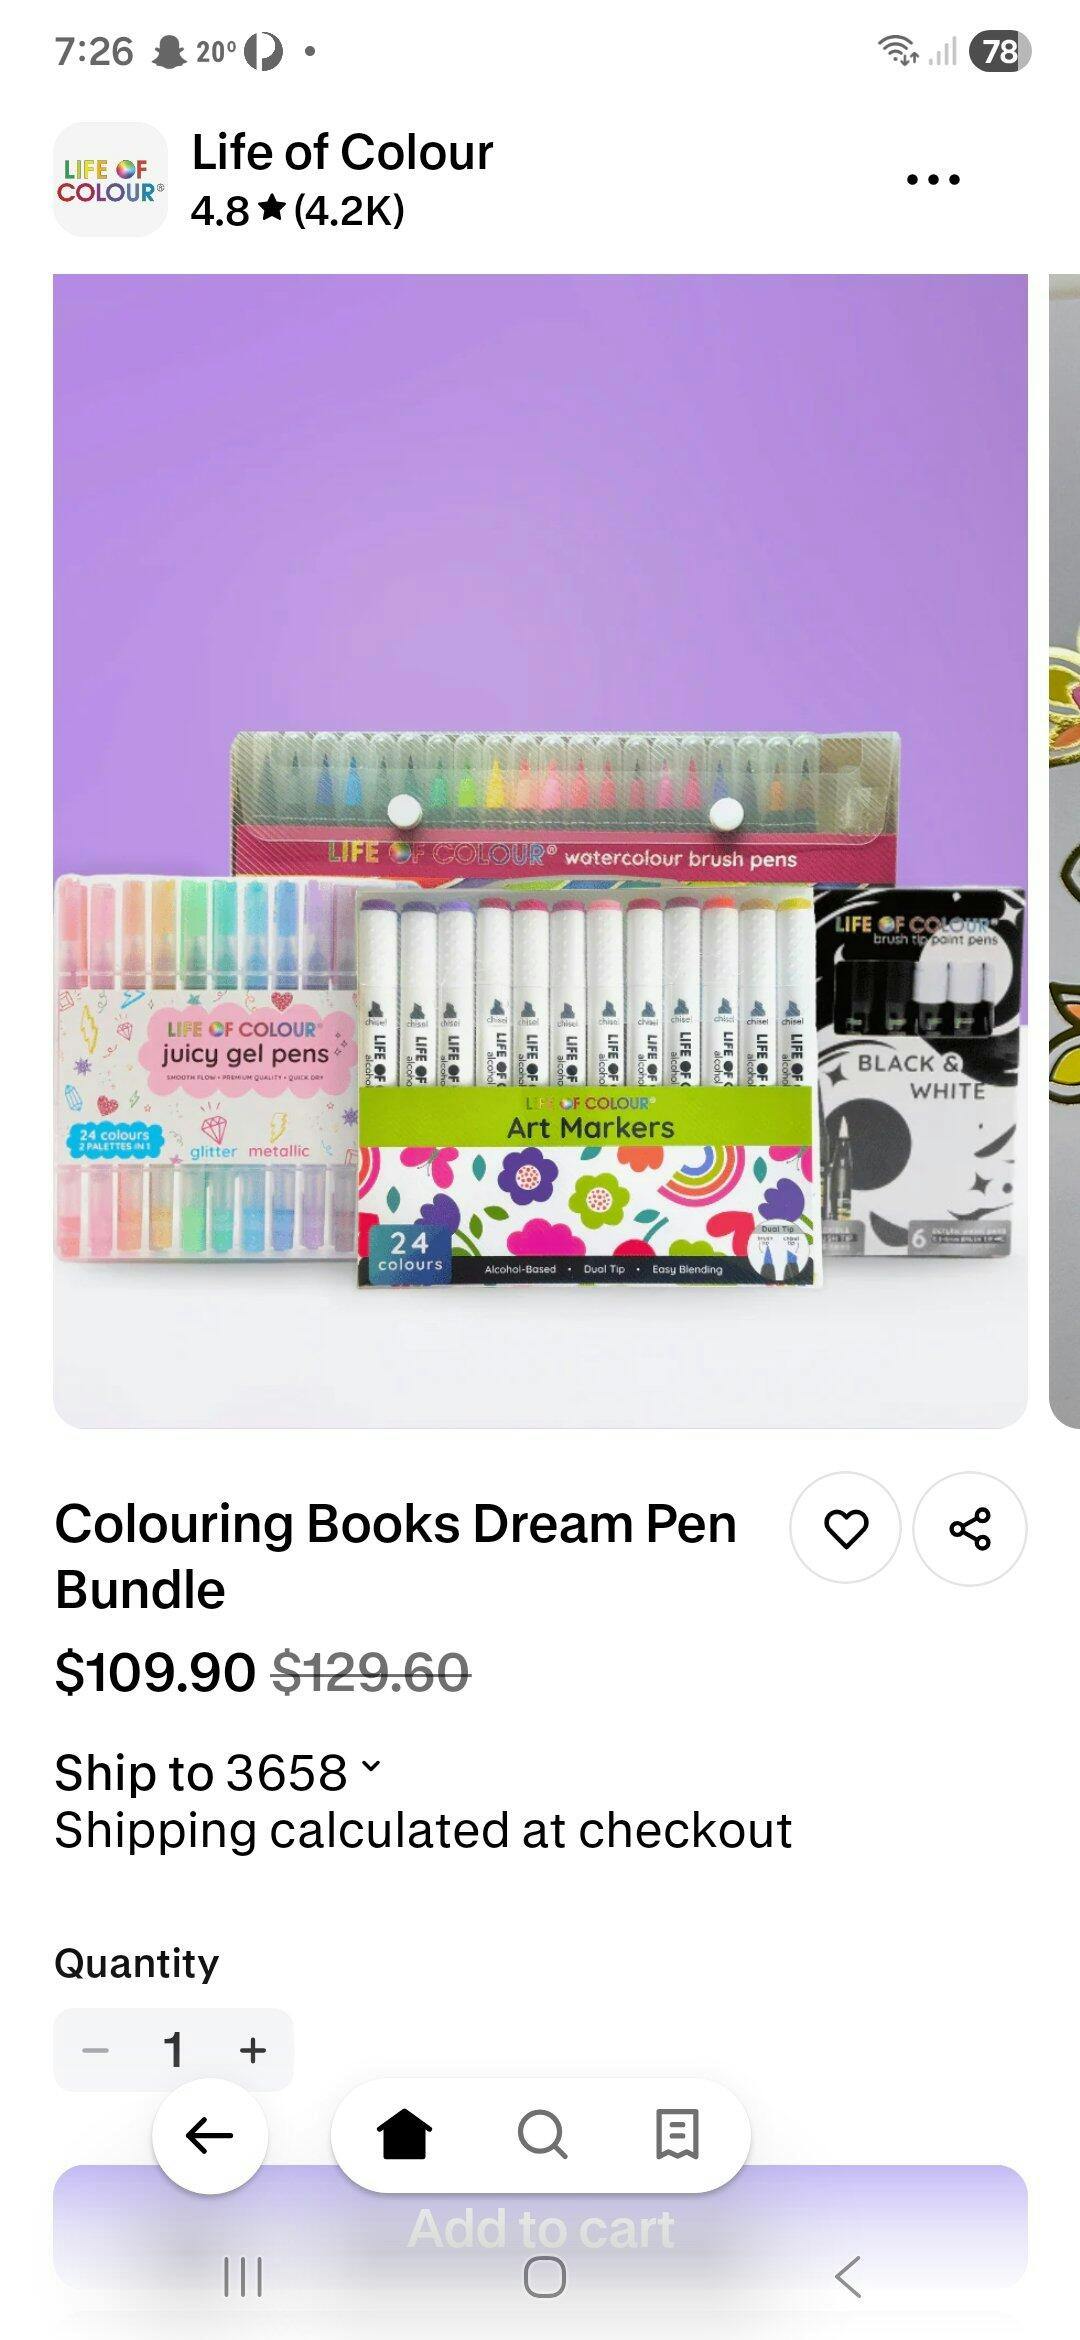This screenshot has height=2340, width=1080.
Task: View the 4.8 star rating reviews
Action: tap(297, 210)
